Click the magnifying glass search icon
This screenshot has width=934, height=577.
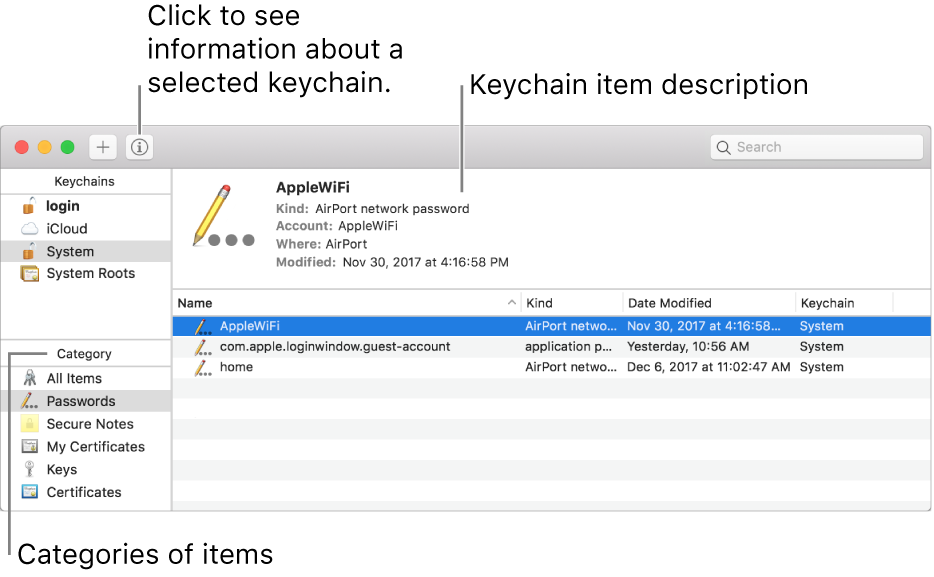click(x=723, y=148)
